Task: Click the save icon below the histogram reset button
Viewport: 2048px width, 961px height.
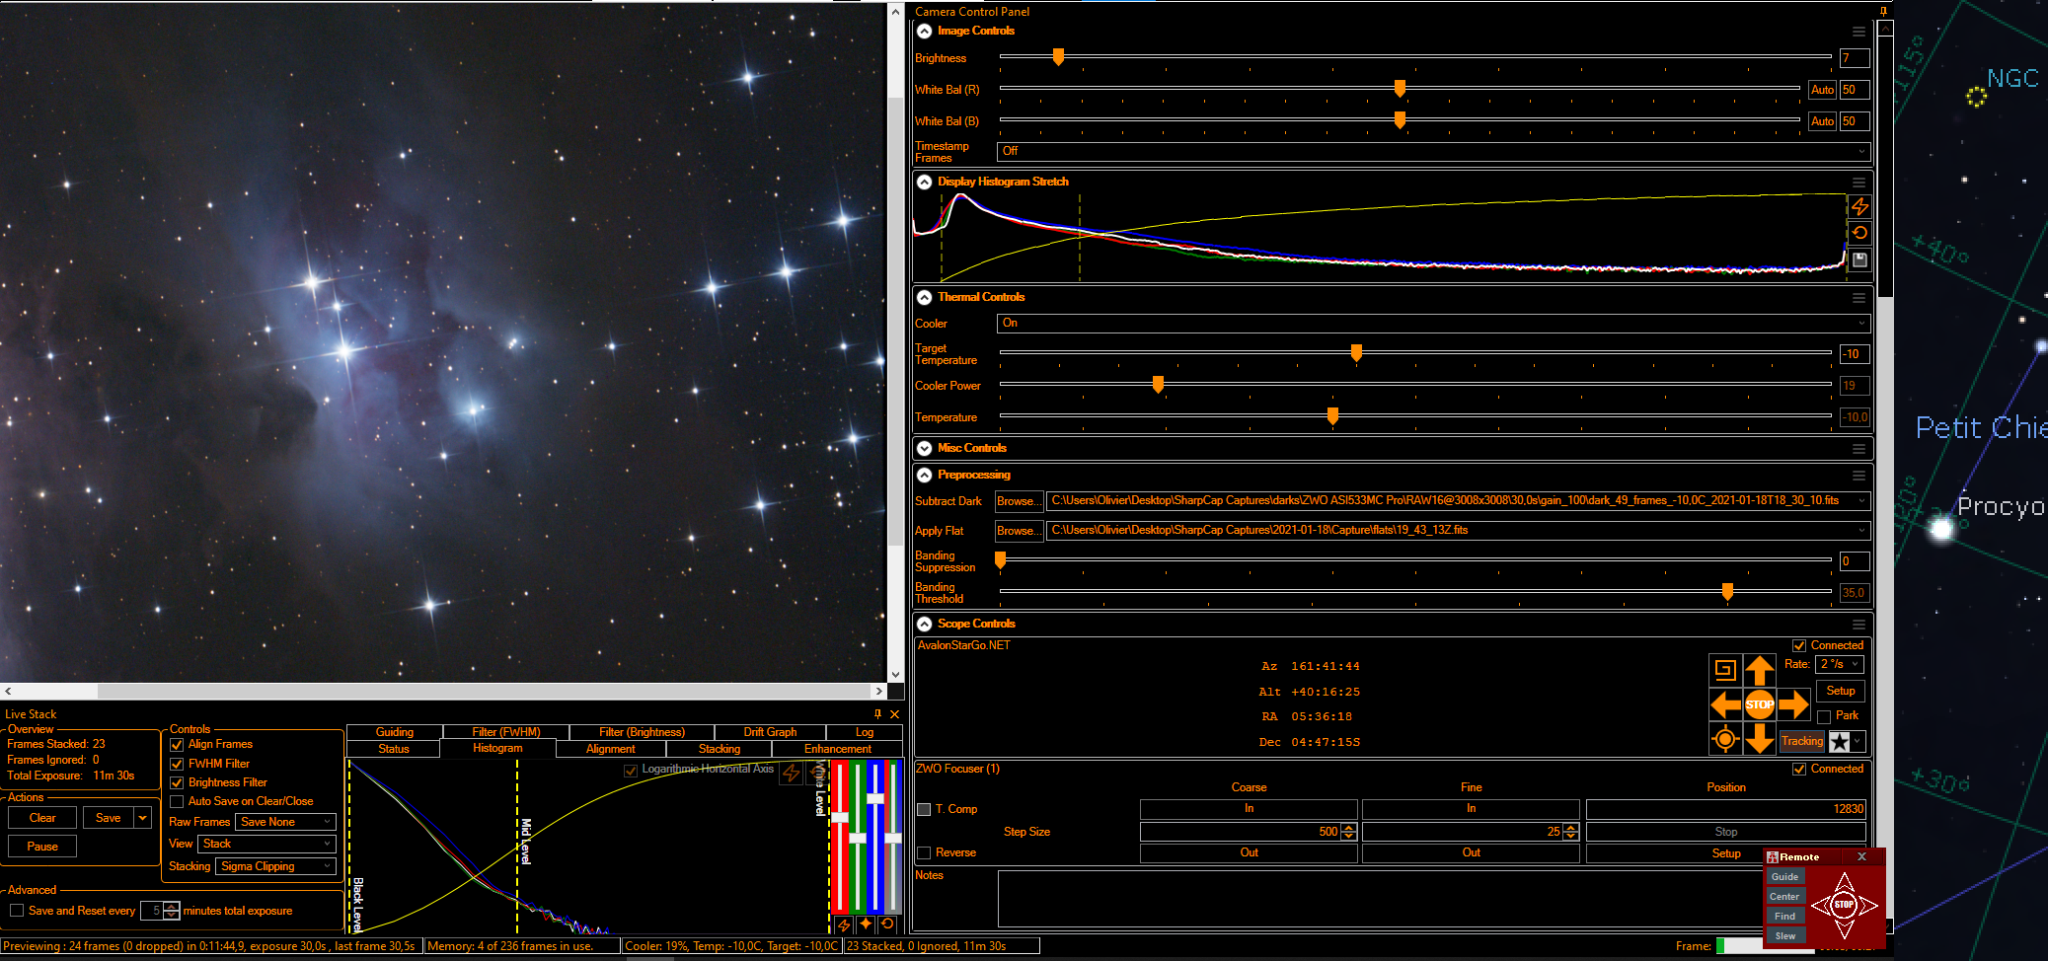Action: click(x=1859, y=260)
